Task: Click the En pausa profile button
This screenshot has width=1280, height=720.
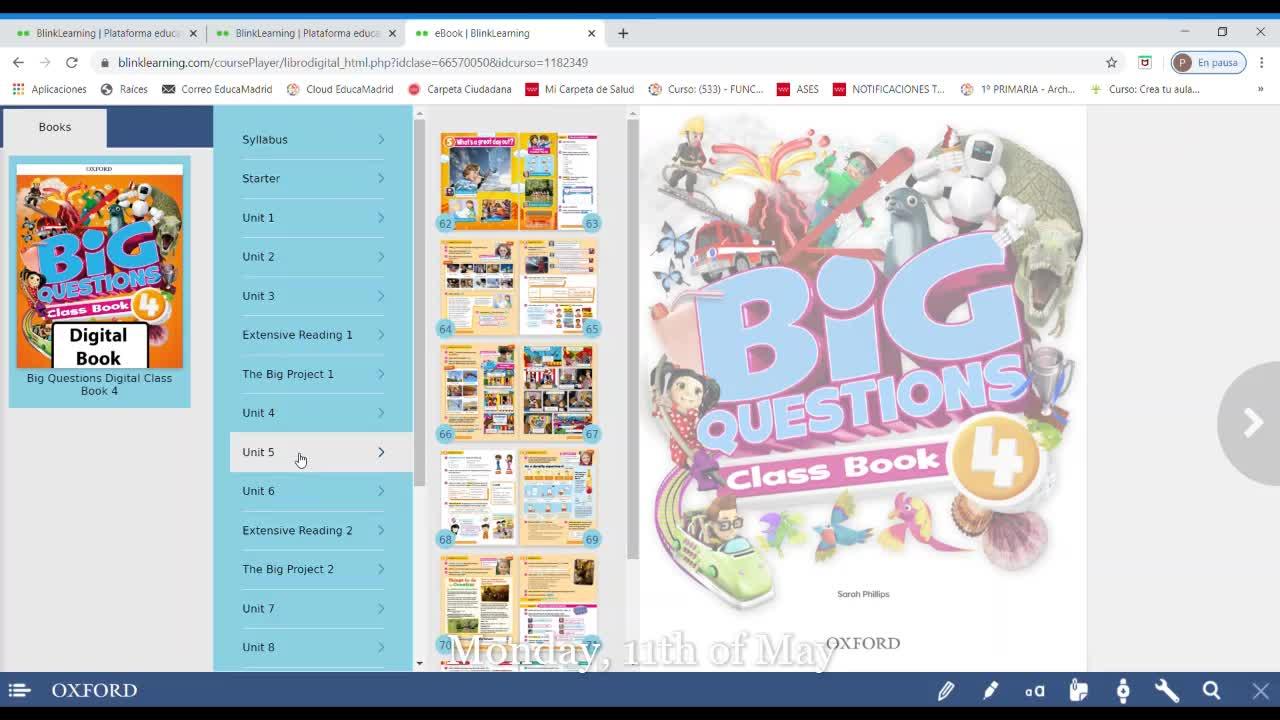Action: coord(1208,62)
